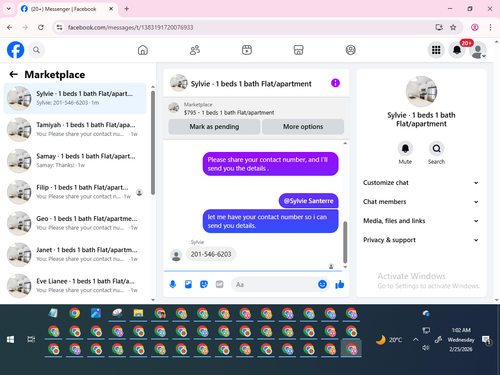The image size is (500, 375).
Task: Send a thumbs up like
Action: (x=340, y=284)
